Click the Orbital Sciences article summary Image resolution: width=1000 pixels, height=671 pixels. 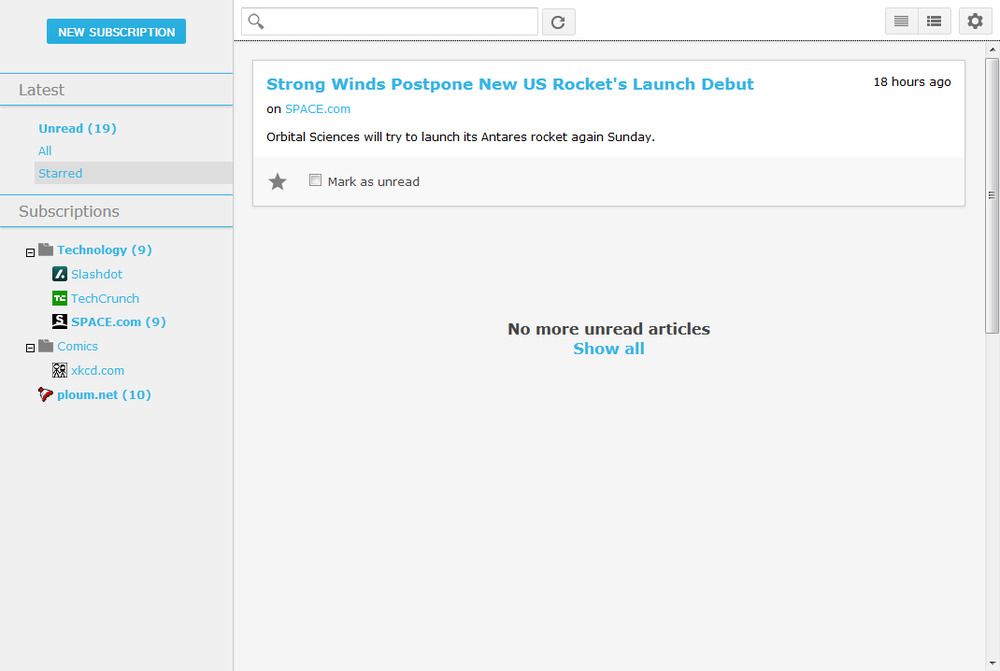point(460,137)
